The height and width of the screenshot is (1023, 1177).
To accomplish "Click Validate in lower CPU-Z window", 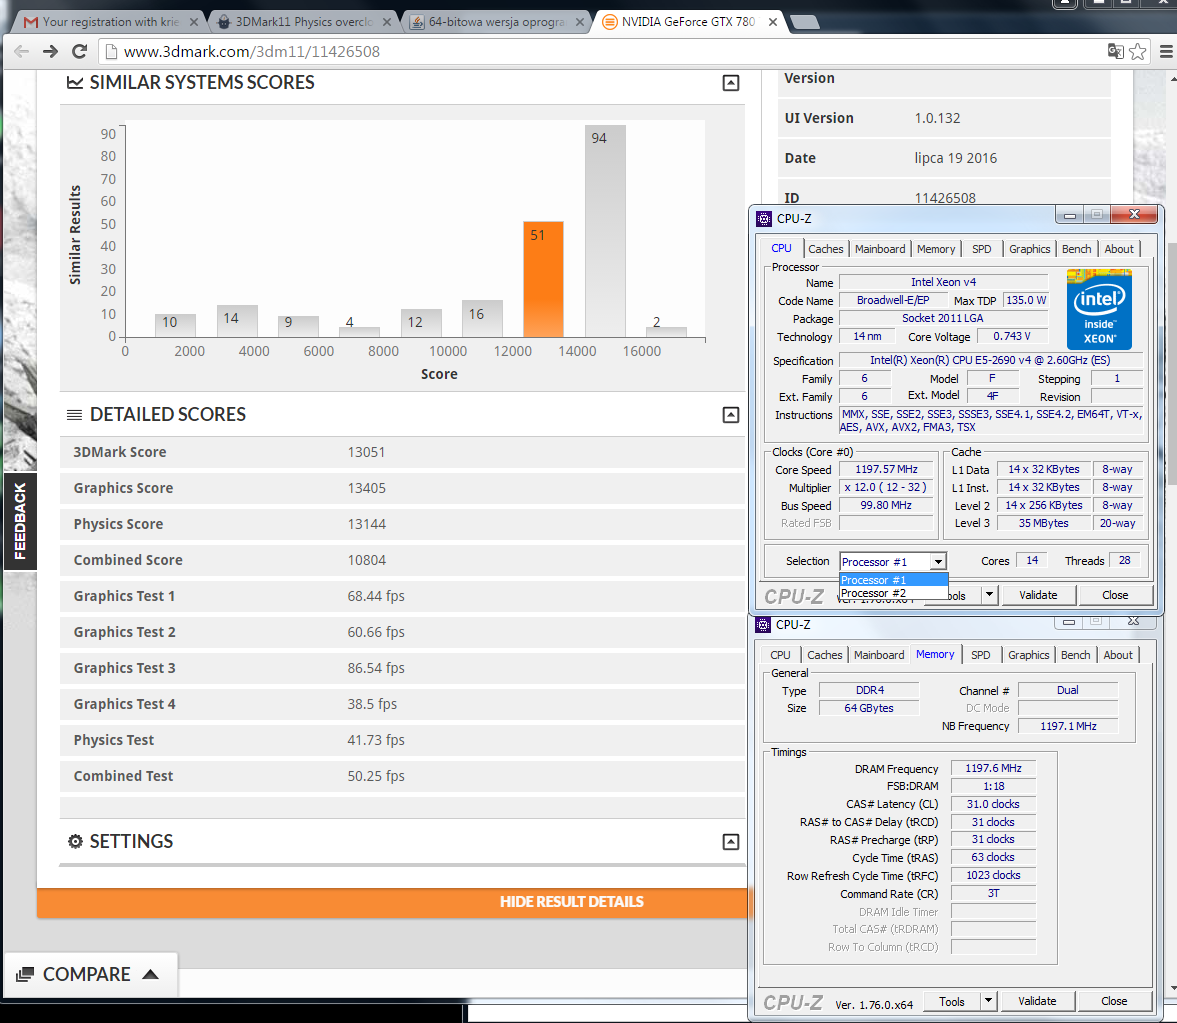I will tap(1037, 1001).
